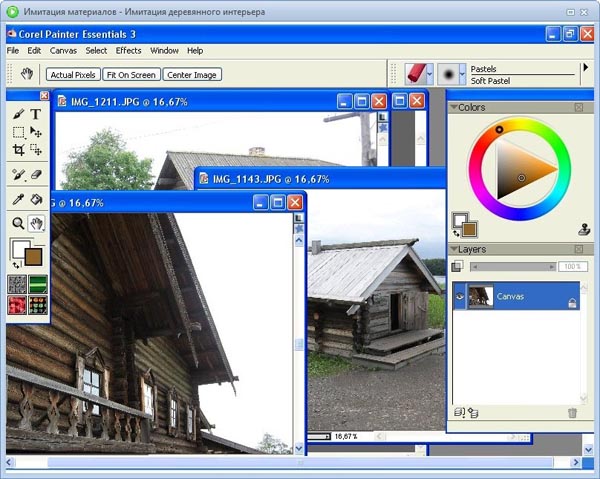
Task: Delete layer with the trash icon
Action: coord(572,411)
